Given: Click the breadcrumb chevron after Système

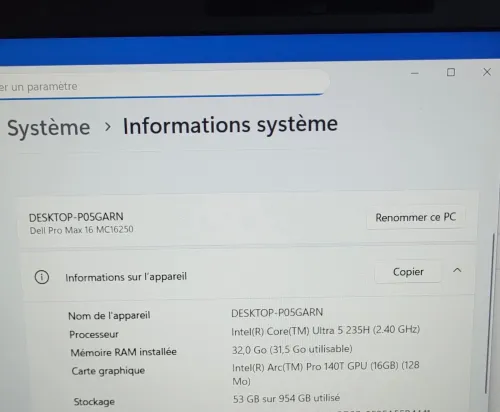Looking at the screenshot, I should pyautogui.click(x=107, y=127).
